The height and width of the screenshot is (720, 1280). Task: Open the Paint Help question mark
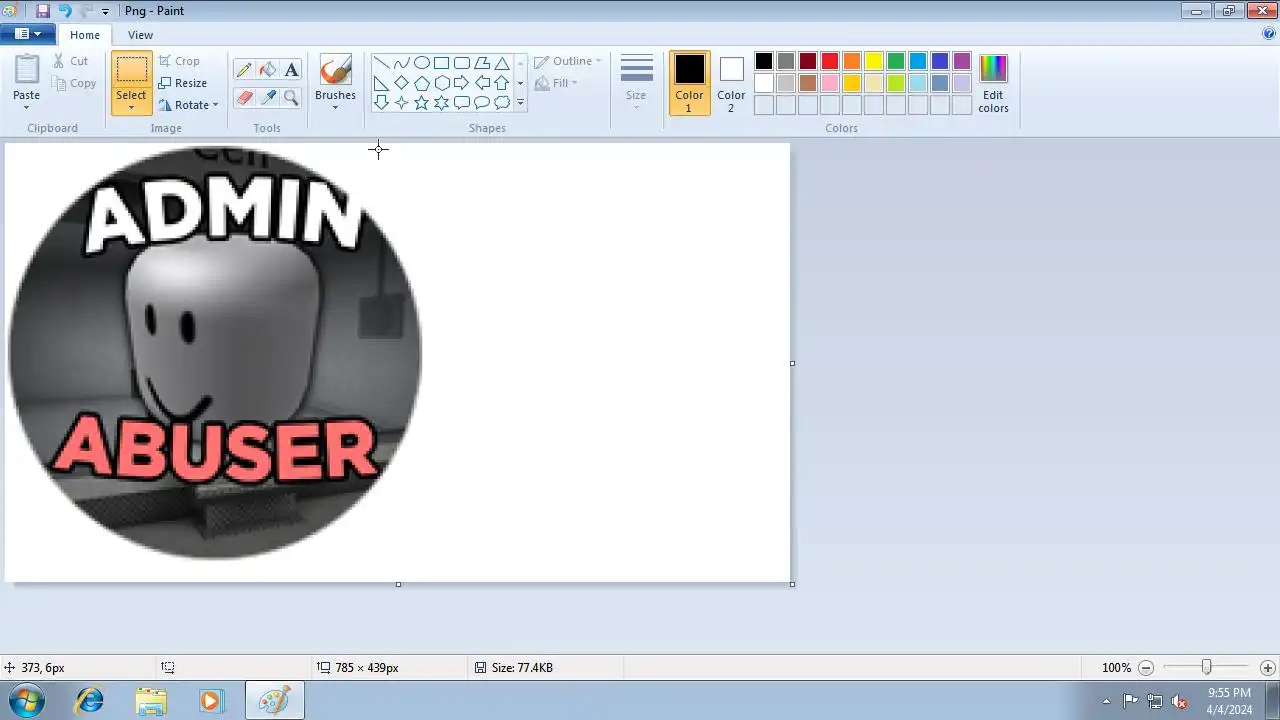coord(1269,33)
